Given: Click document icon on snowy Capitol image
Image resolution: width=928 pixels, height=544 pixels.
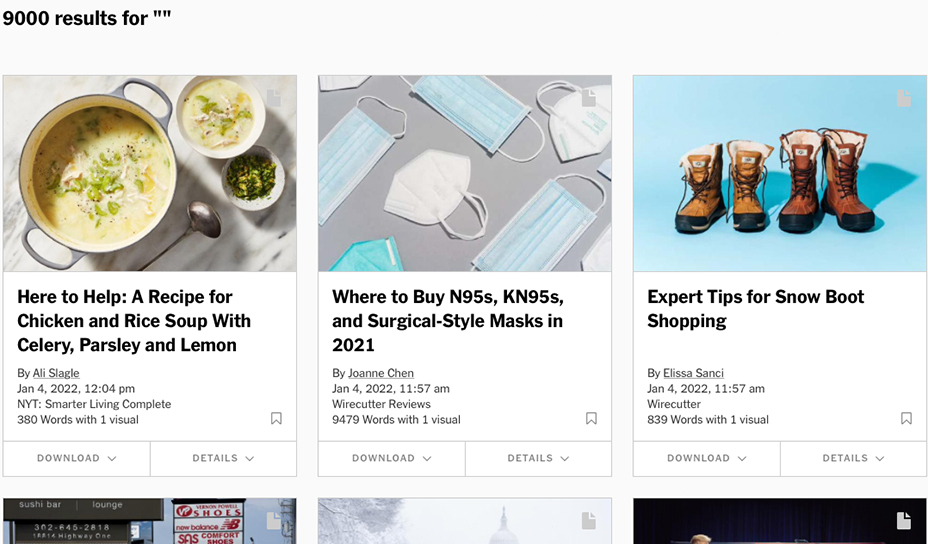Looking at the screenshot, I should pos(589,520).
